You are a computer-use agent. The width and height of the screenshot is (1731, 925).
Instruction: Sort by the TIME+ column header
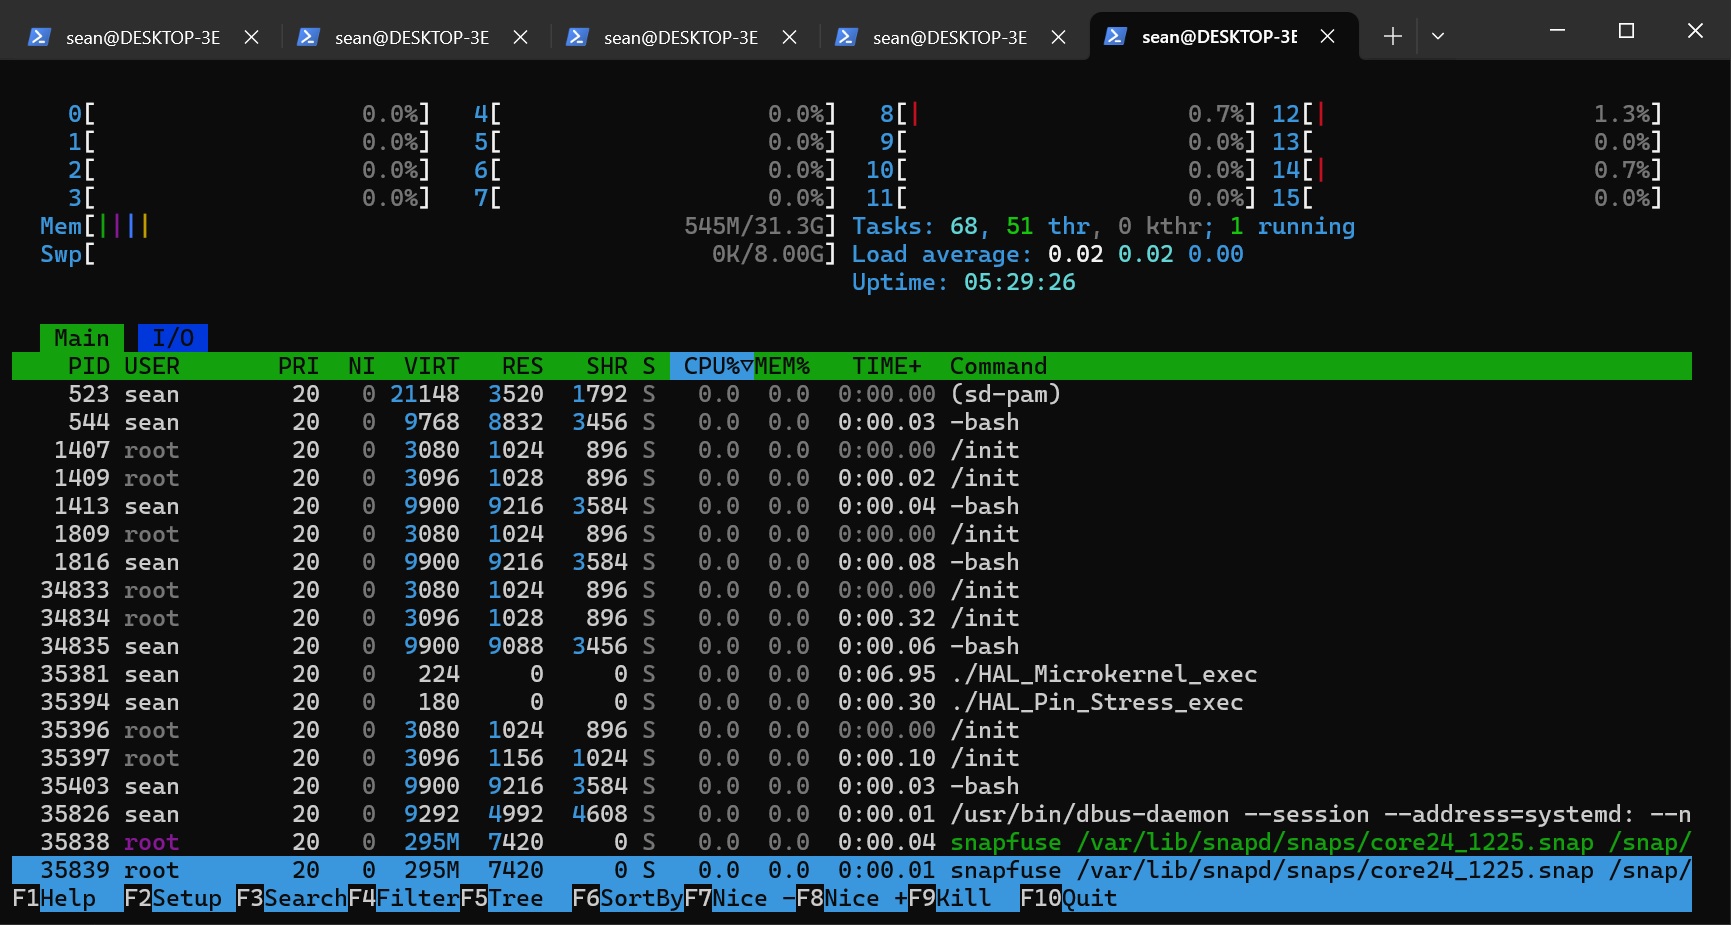tap(885, 366)
